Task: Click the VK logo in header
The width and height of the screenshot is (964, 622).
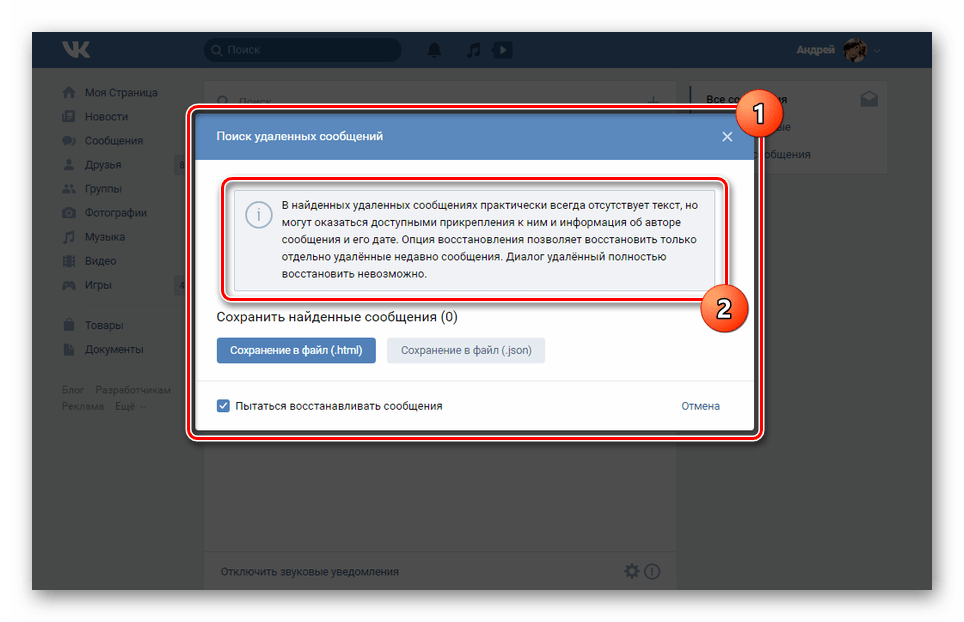Action: pyautogui.click(x=76, y=49)
